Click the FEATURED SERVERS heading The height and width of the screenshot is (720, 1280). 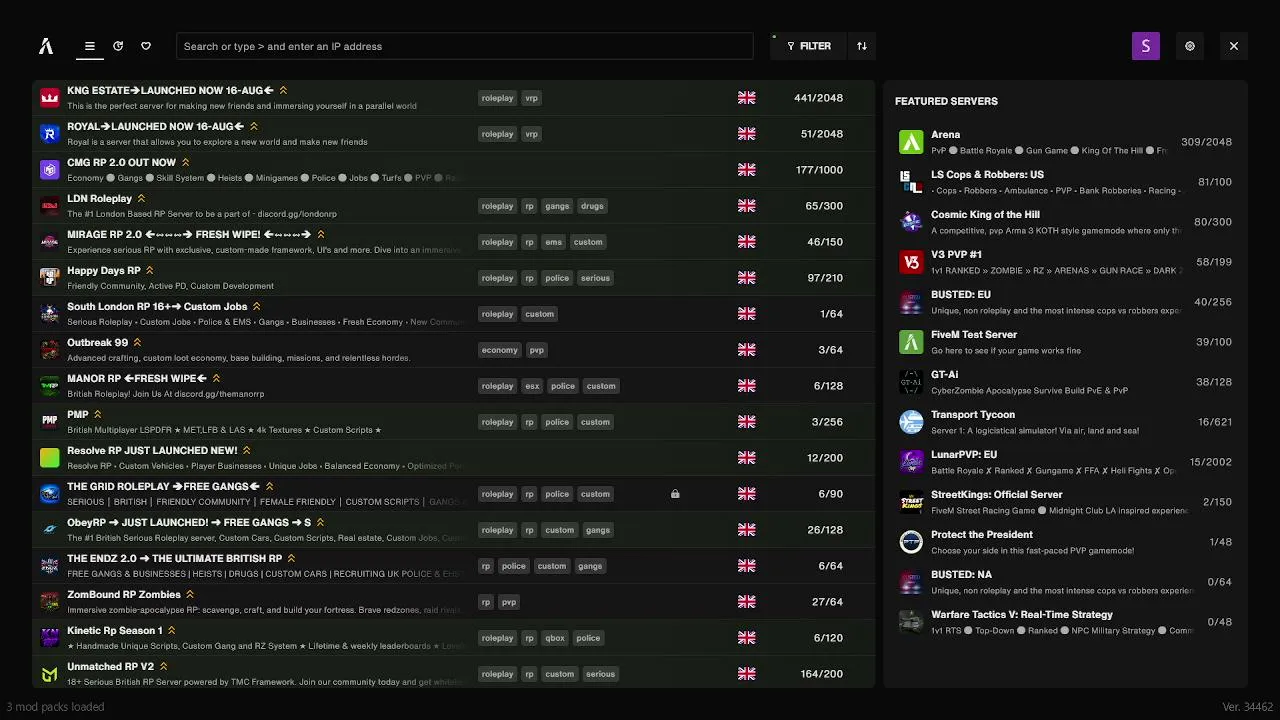(x=946, y=101)
